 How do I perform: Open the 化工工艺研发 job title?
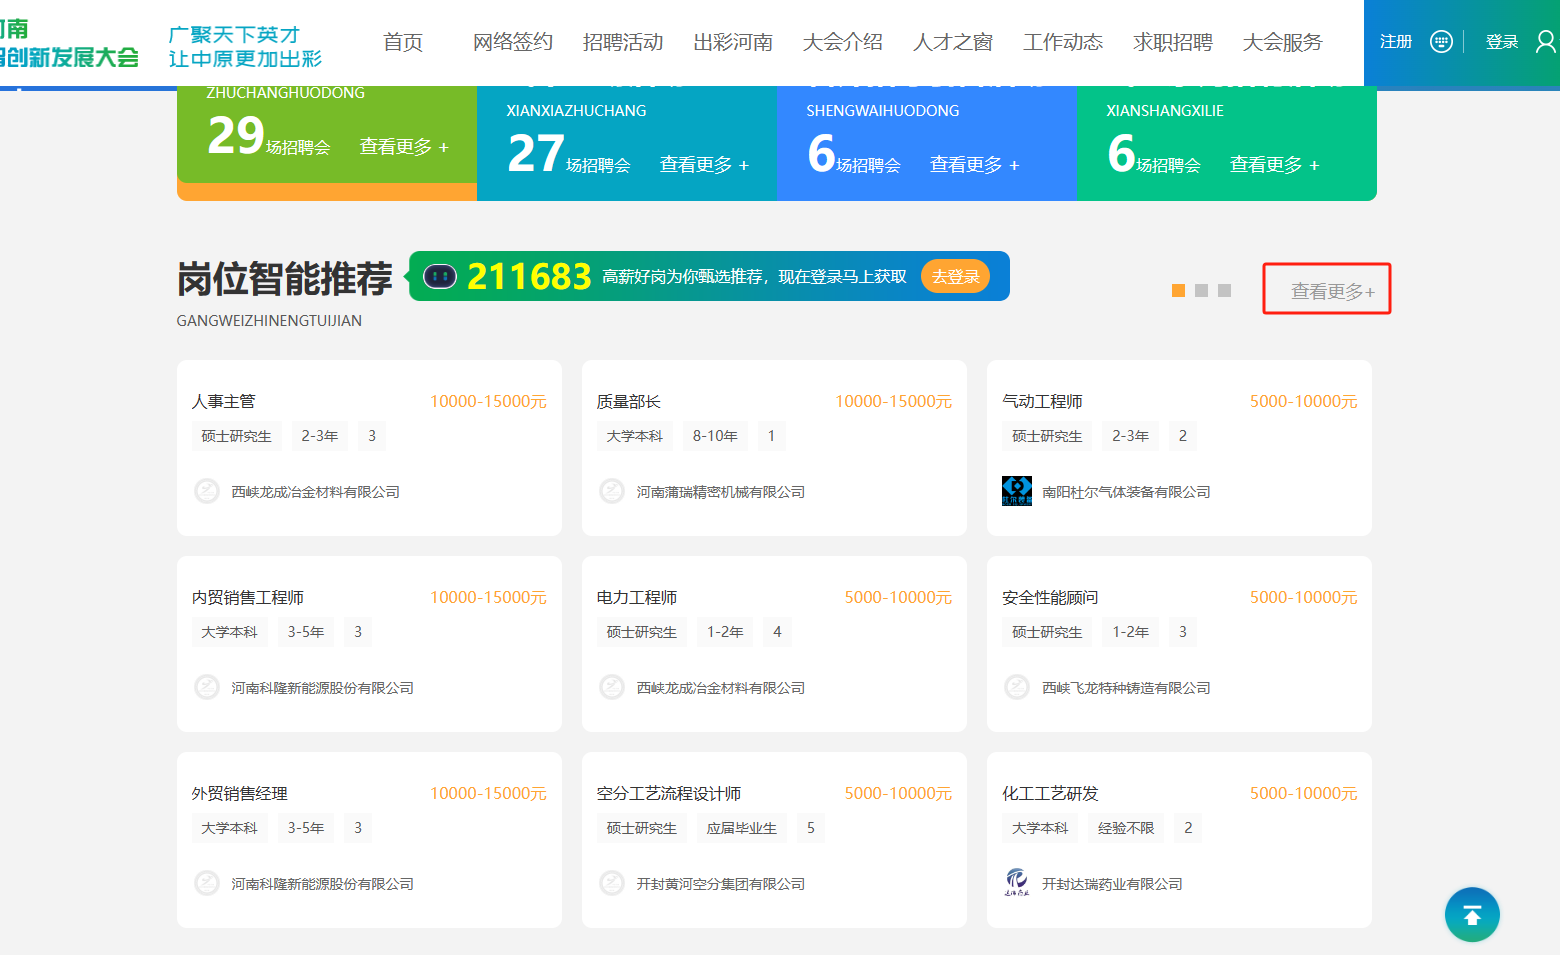pos(1050,793)
